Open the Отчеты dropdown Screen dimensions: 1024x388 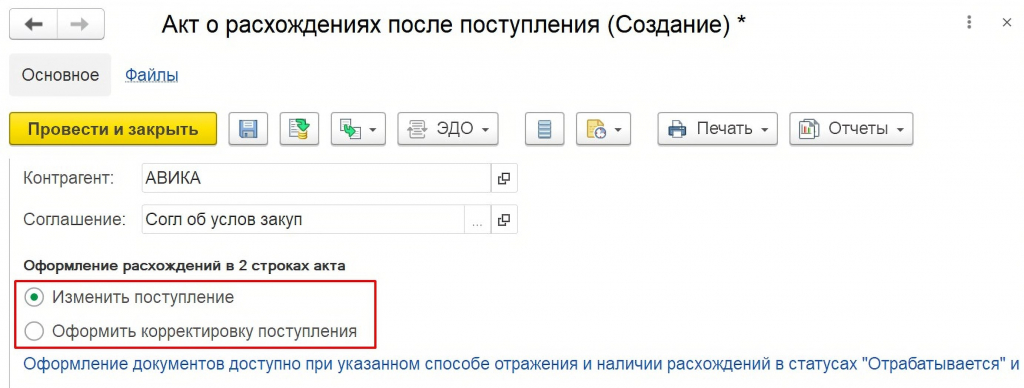tap(851, 129)
